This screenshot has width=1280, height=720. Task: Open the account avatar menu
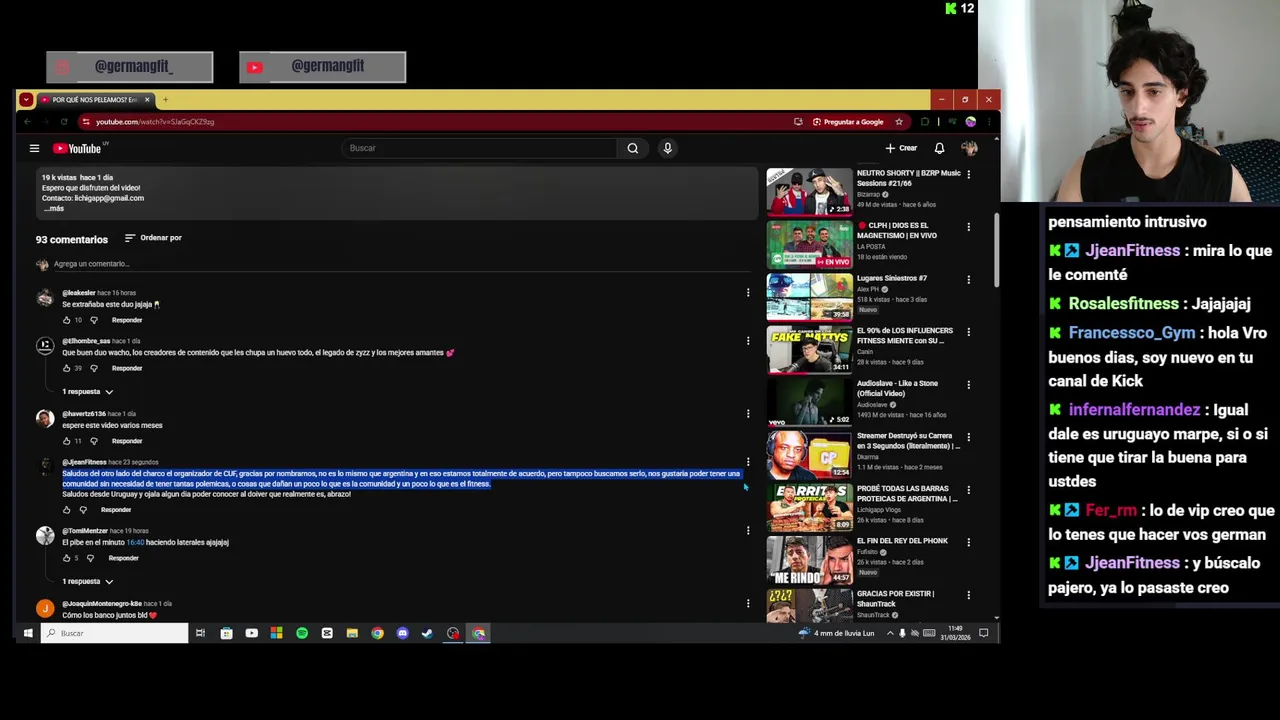click(x=968, y=148)
